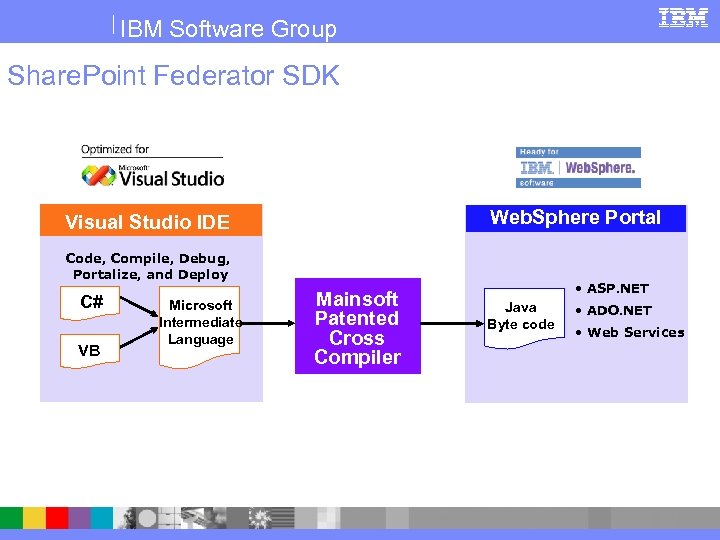This screenshot has height=540, width=720.
Task: Click the Visual Studio IDE orange header
Action: [151, 220]
